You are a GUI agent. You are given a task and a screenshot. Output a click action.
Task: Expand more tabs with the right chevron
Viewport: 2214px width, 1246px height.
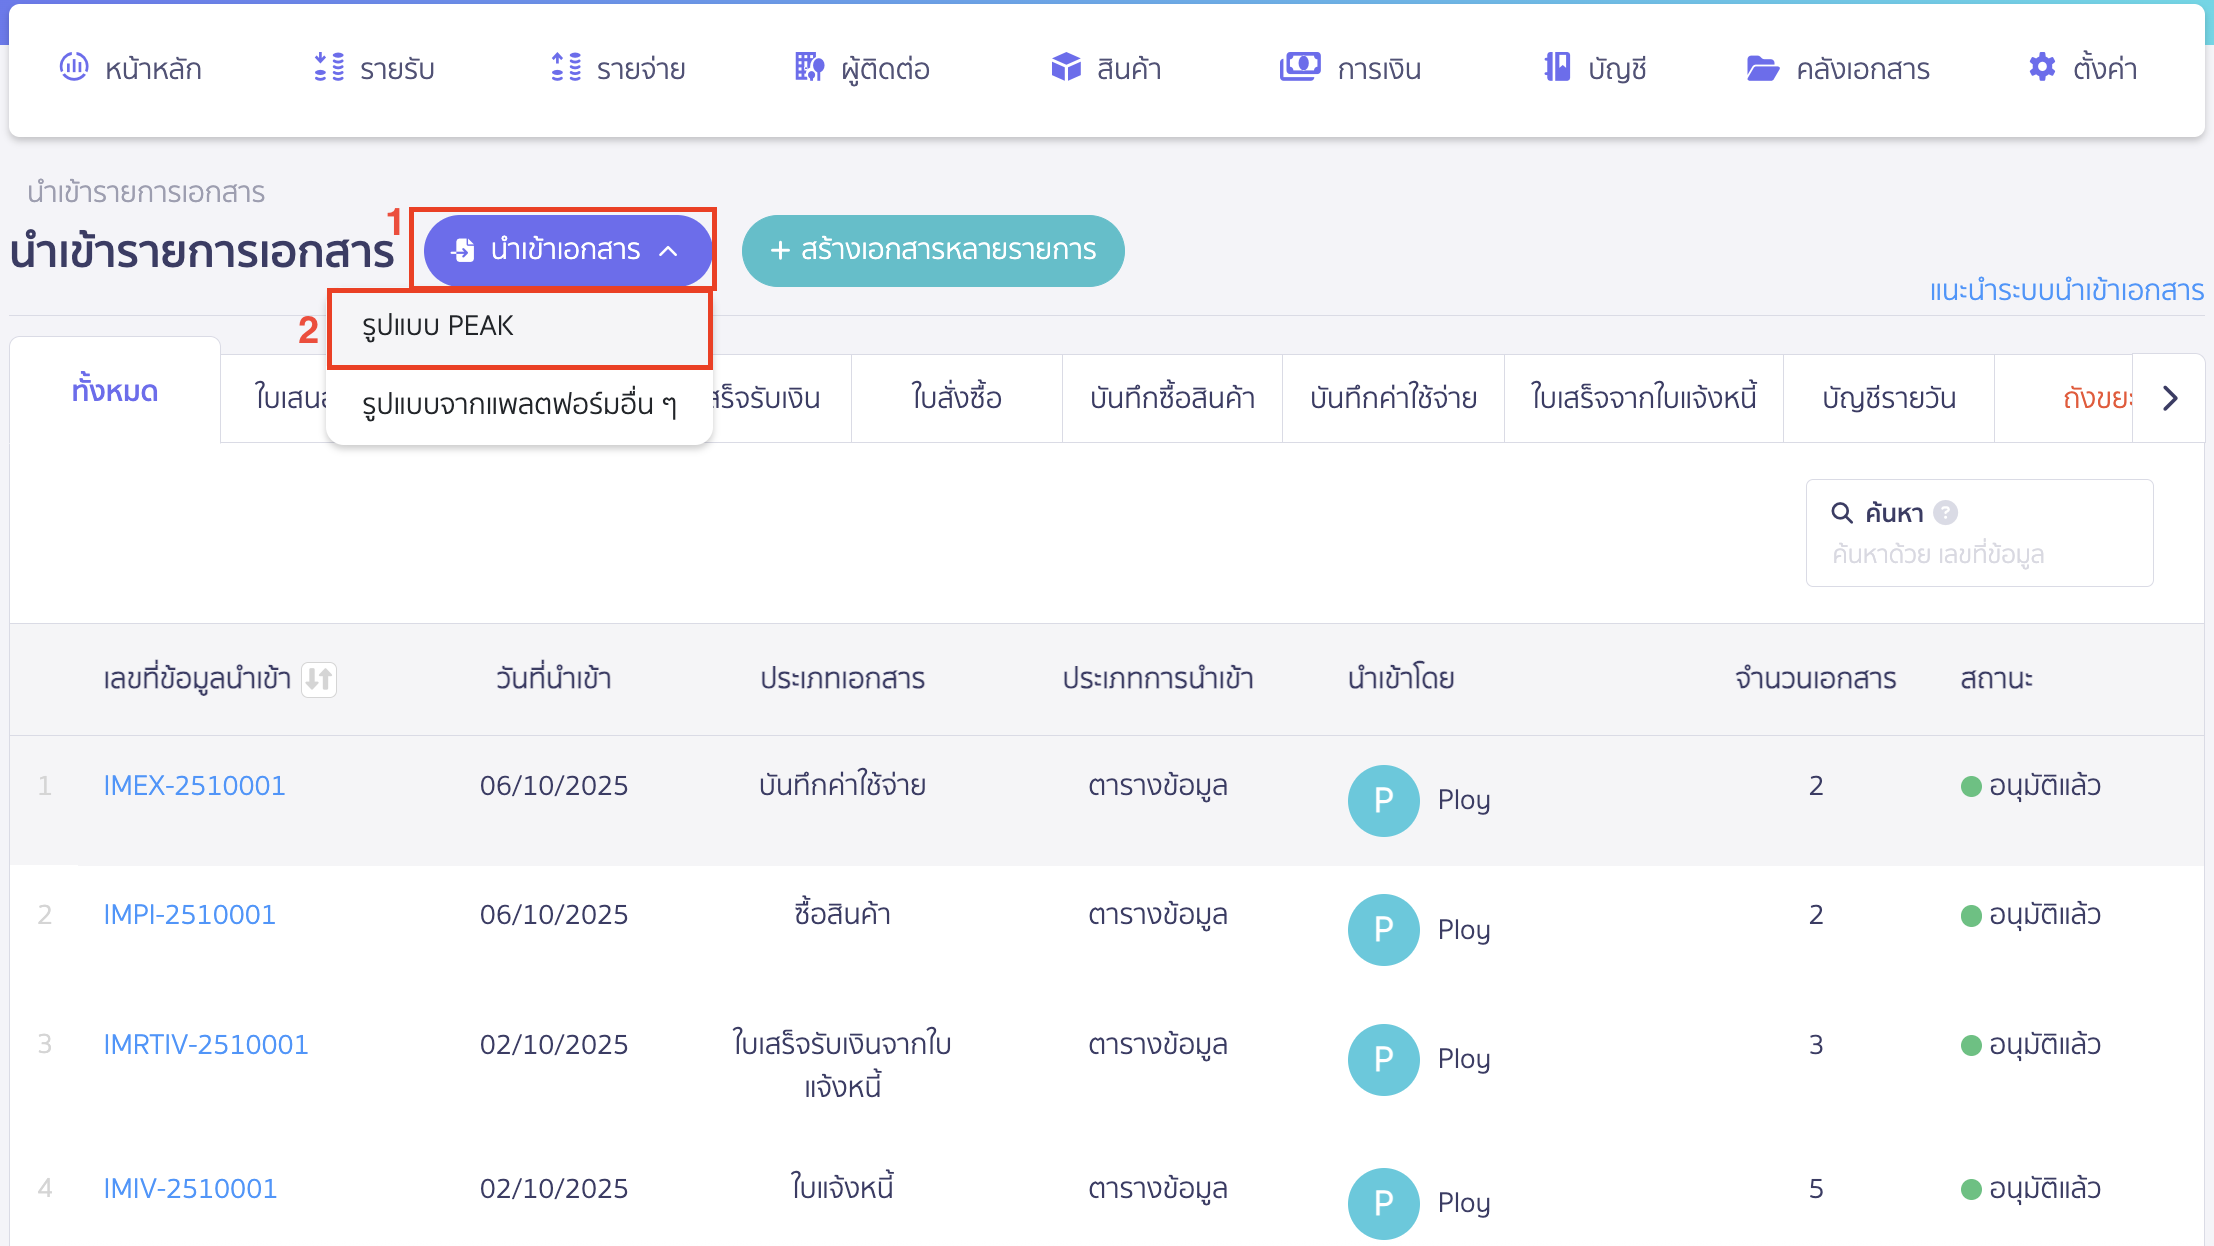2170,398
